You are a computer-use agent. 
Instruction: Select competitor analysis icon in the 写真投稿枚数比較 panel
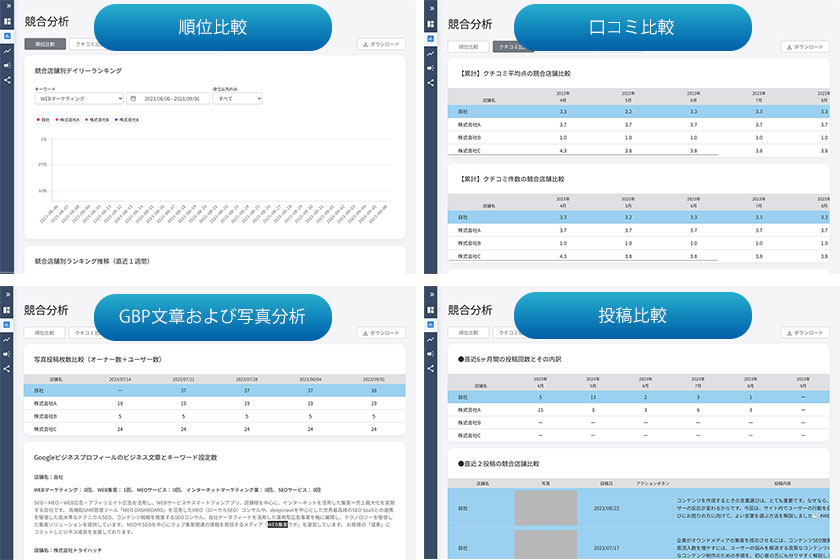(x=8, y=325)
